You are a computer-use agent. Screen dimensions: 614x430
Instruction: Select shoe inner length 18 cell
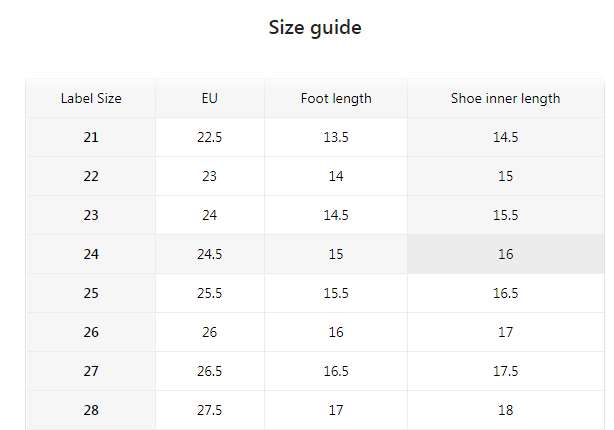(505, 410)
